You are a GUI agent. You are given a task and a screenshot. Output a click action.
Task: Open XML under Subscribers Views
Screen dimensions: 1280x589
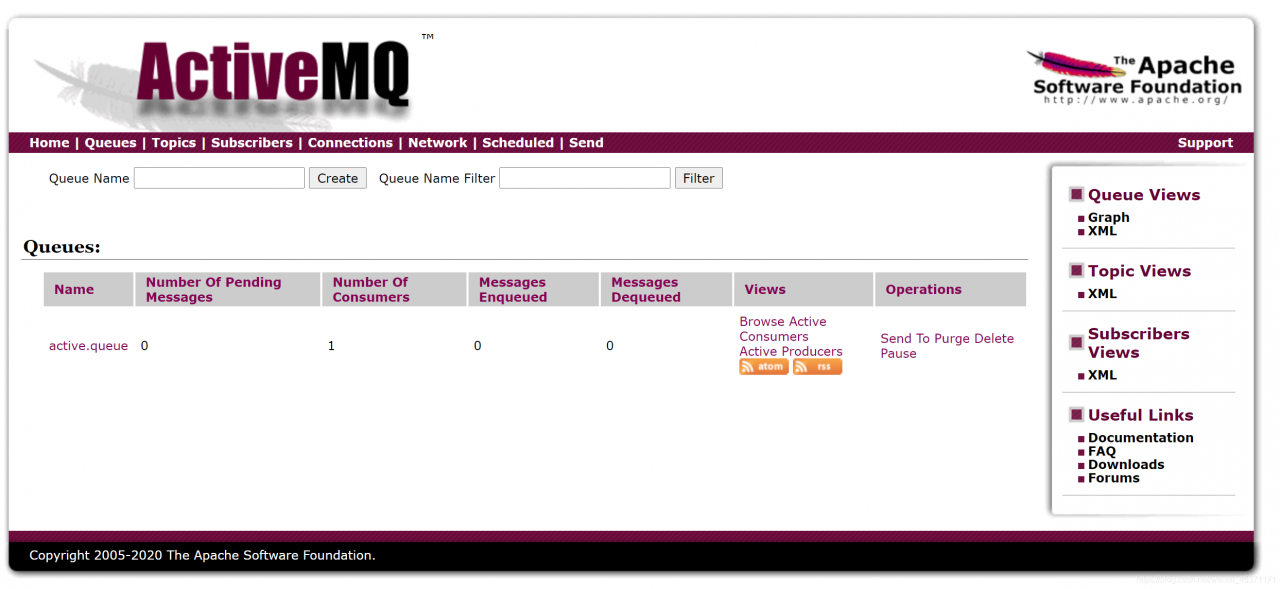click(x=1102, y=375)
